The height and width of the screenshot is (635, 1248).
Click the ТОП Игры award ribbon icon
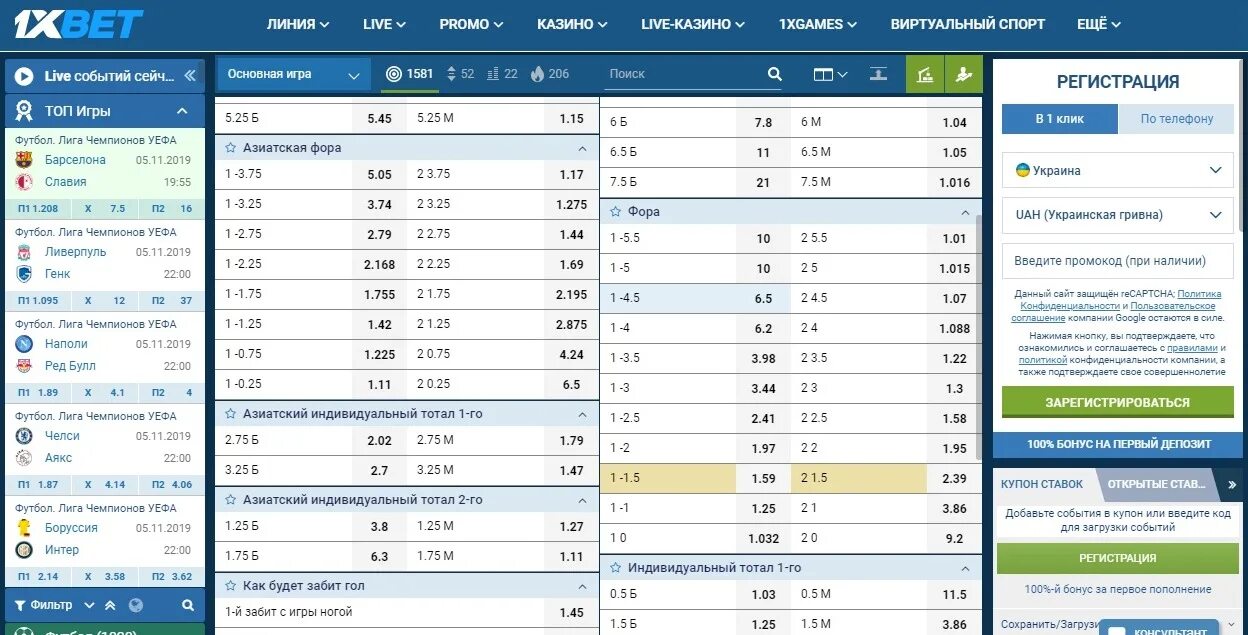(x=24, y=111)
